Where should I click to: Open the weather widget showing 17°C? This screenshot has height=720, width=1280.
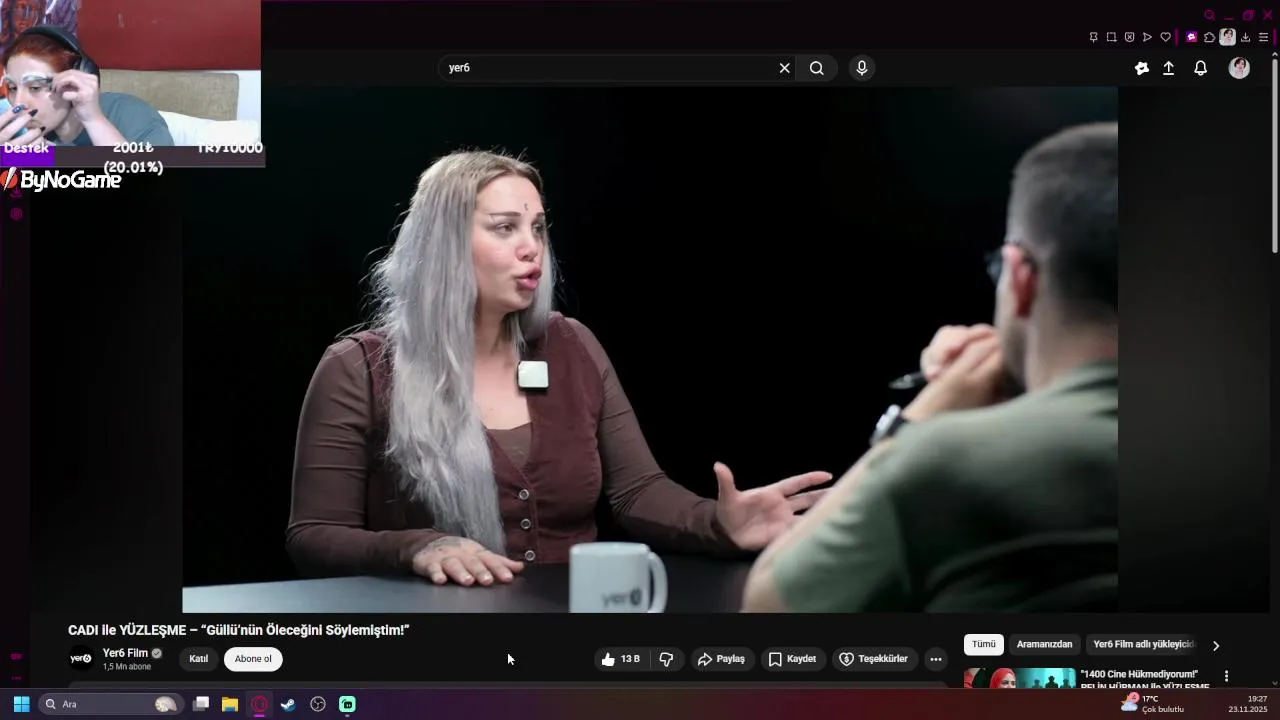(1152, 704)
